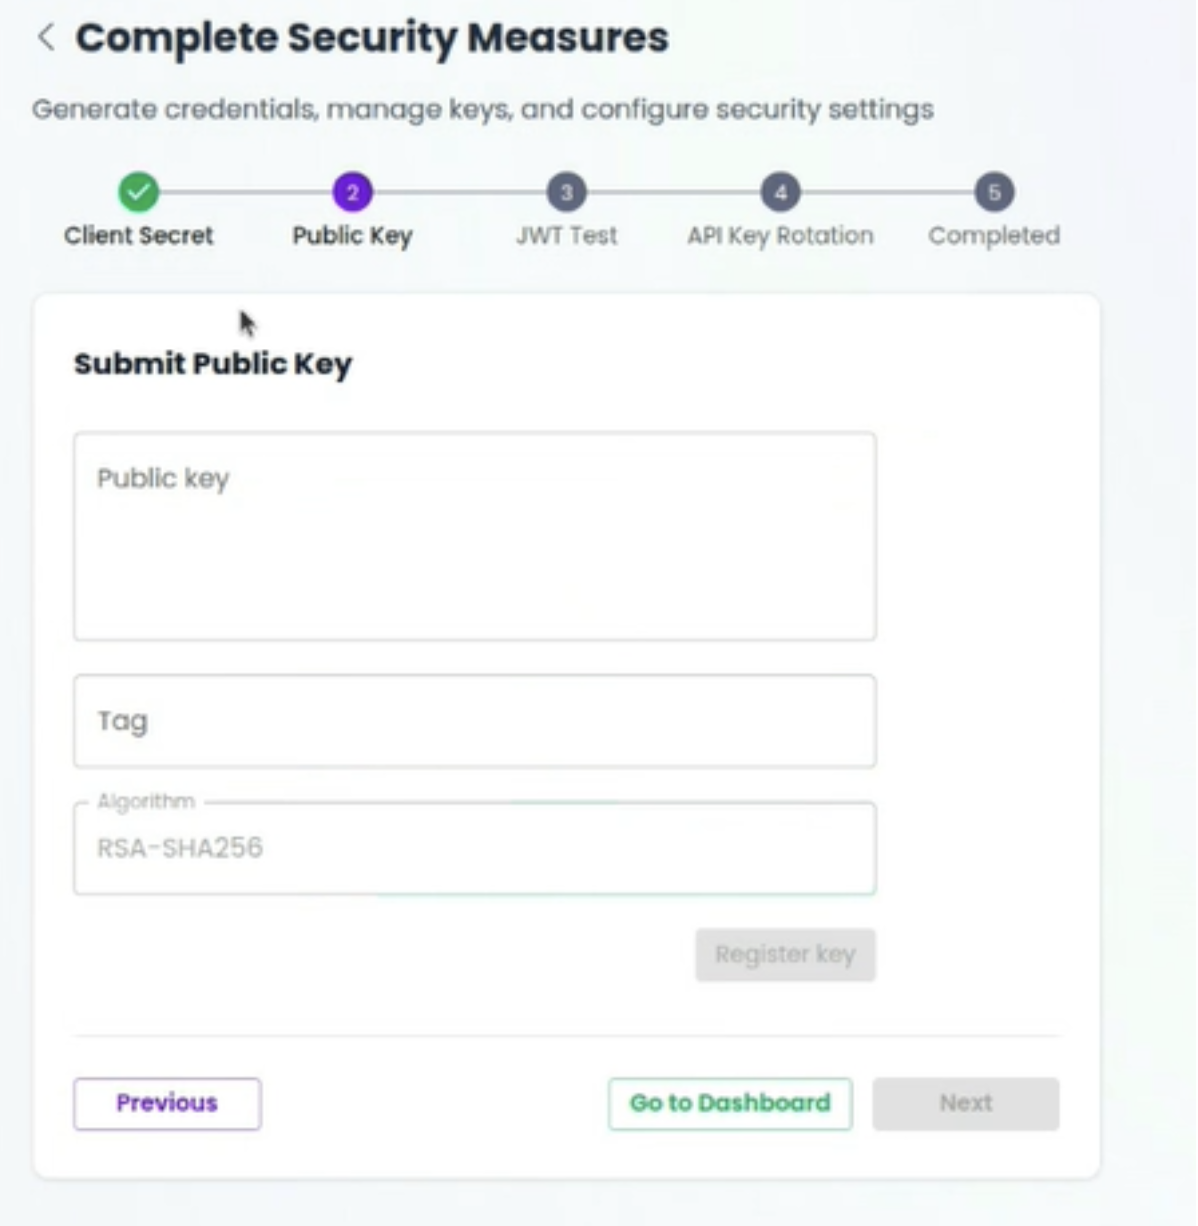Select the purple step 2 circle
The image size is (1198, 1226).
tap(352, 192)
